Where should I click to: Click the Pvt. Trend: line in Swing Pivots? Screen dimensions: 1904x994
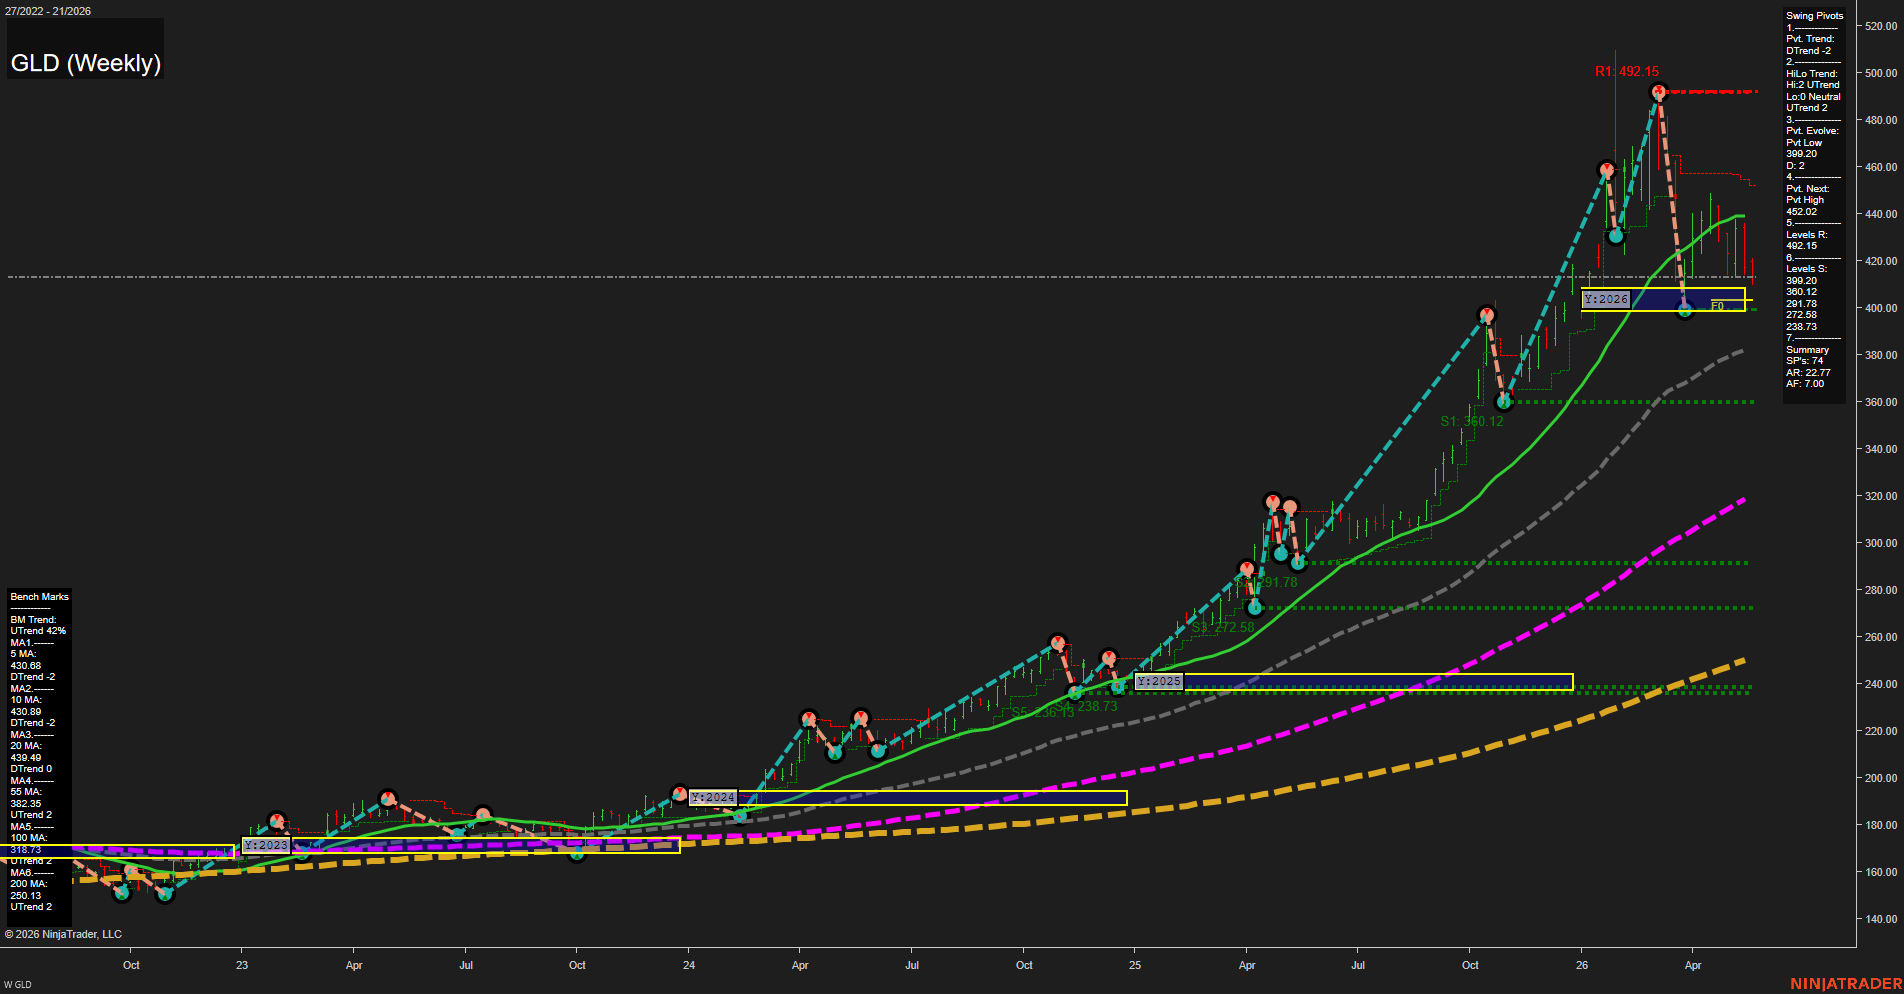tap(1810, 39)
